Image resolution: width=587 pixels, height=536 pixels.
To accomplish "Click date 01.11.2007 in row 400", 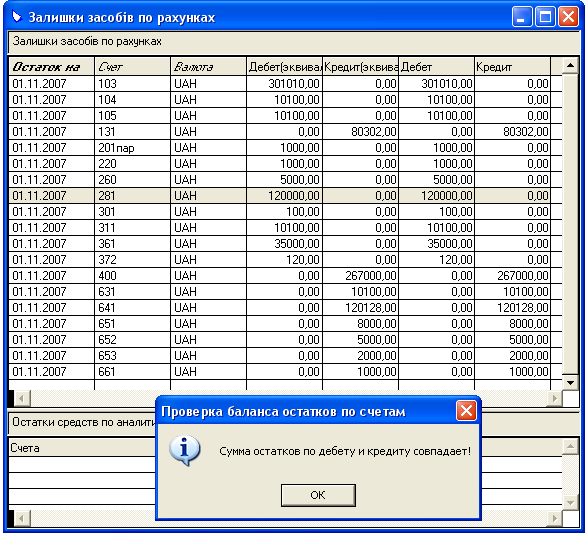I will point(52,276).
